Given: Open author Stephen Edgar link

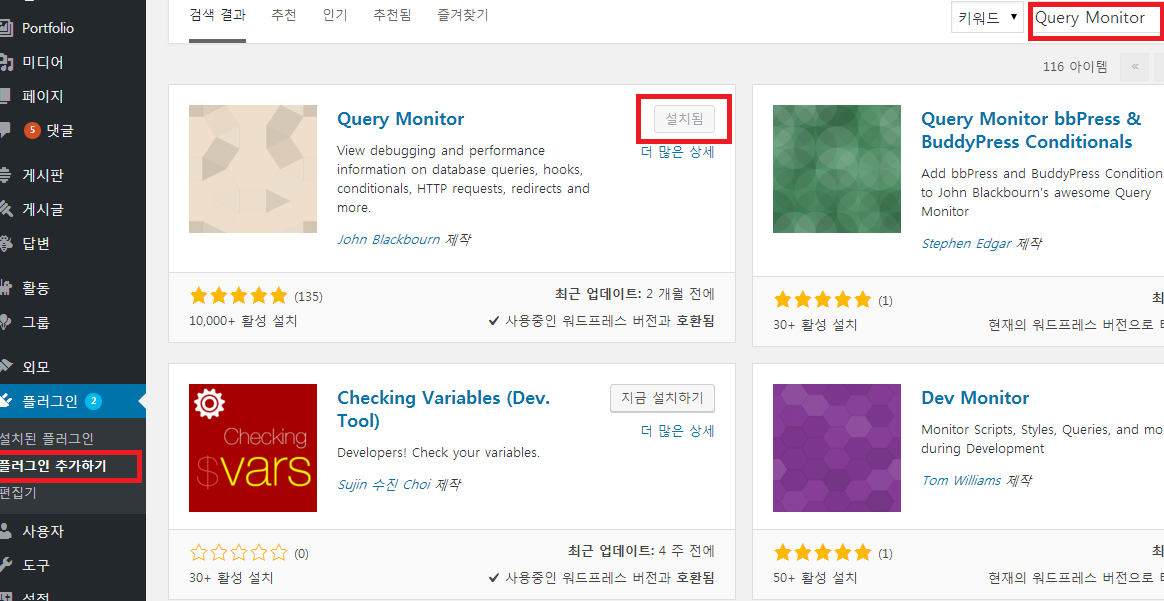Looking at the screenshot, I should coord(967,243).
